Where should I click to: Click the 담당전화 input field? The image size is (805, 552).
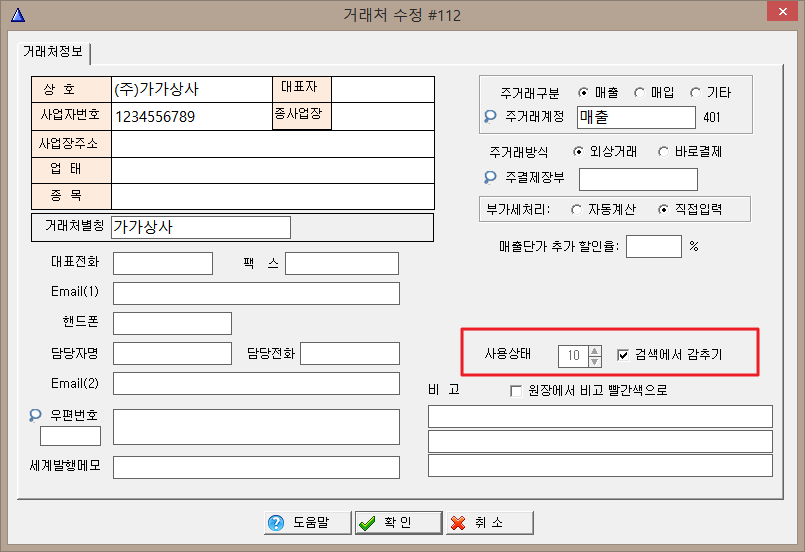coord(350,354)
